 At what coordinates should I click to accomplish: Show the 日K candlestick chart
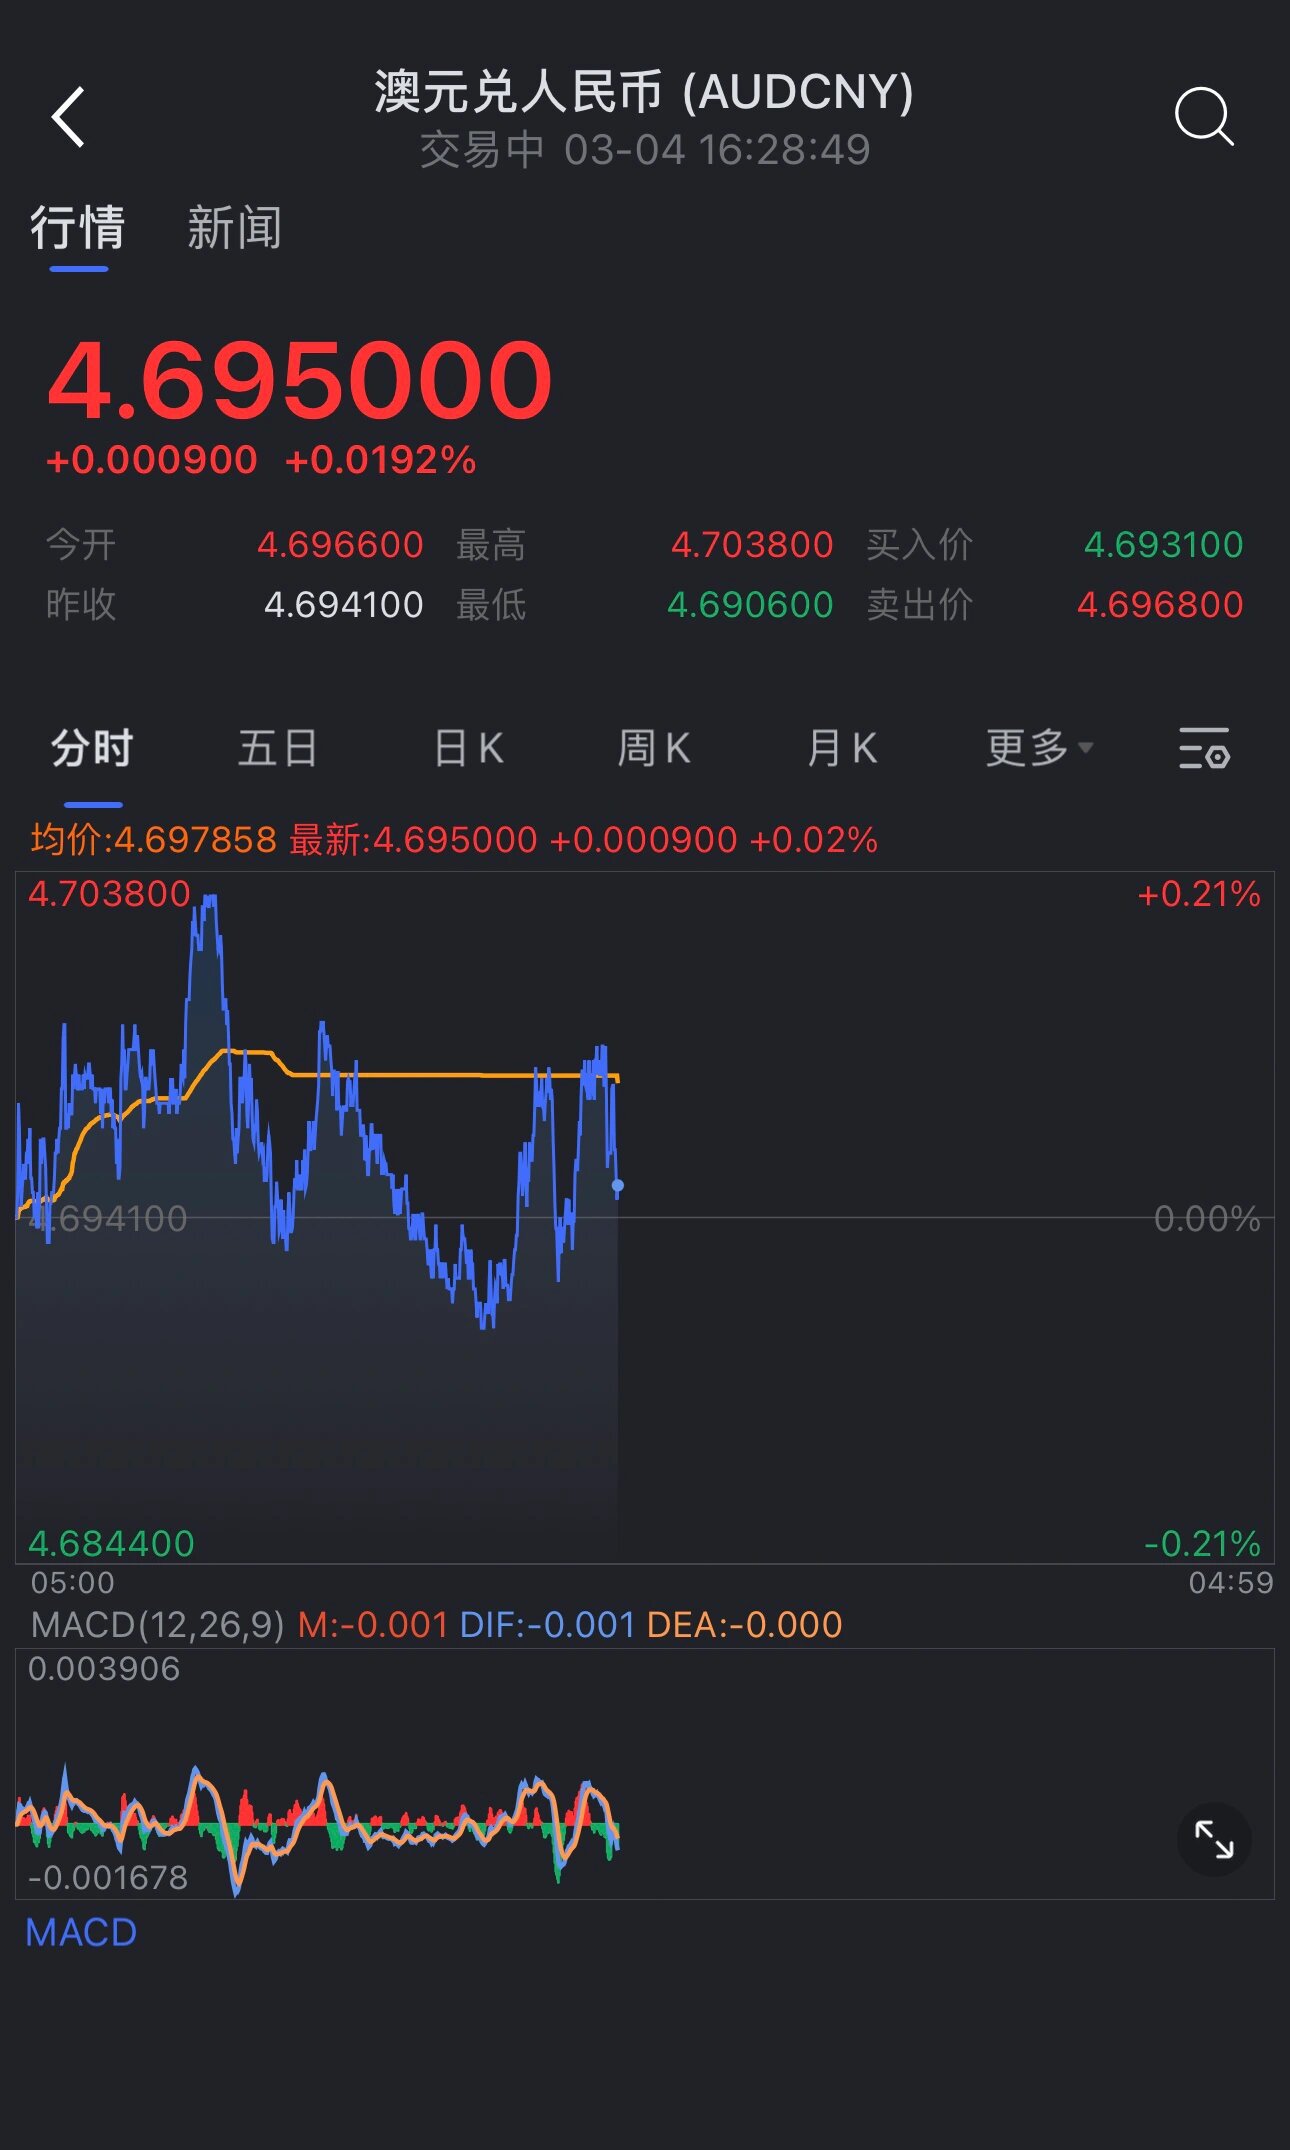(468, 748)
